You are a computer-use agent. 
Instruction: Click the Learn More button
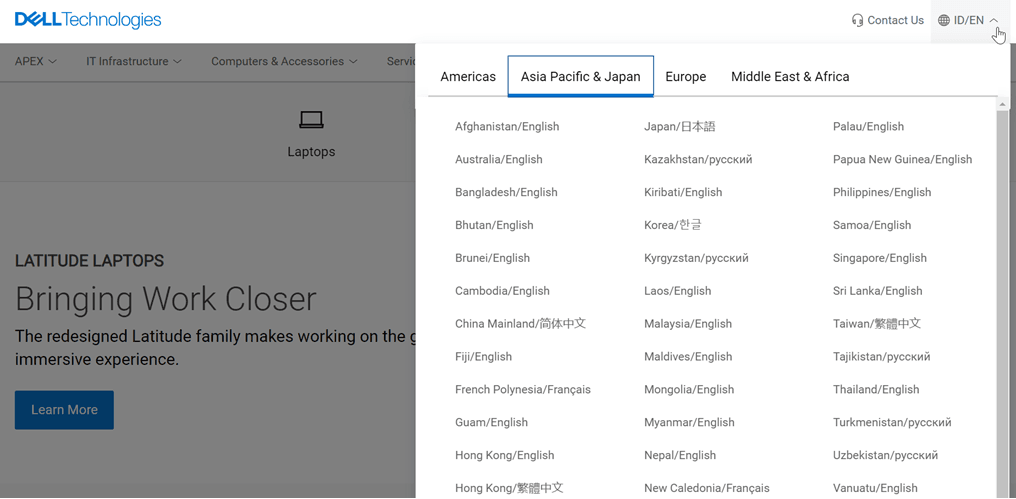click(64, 410)
